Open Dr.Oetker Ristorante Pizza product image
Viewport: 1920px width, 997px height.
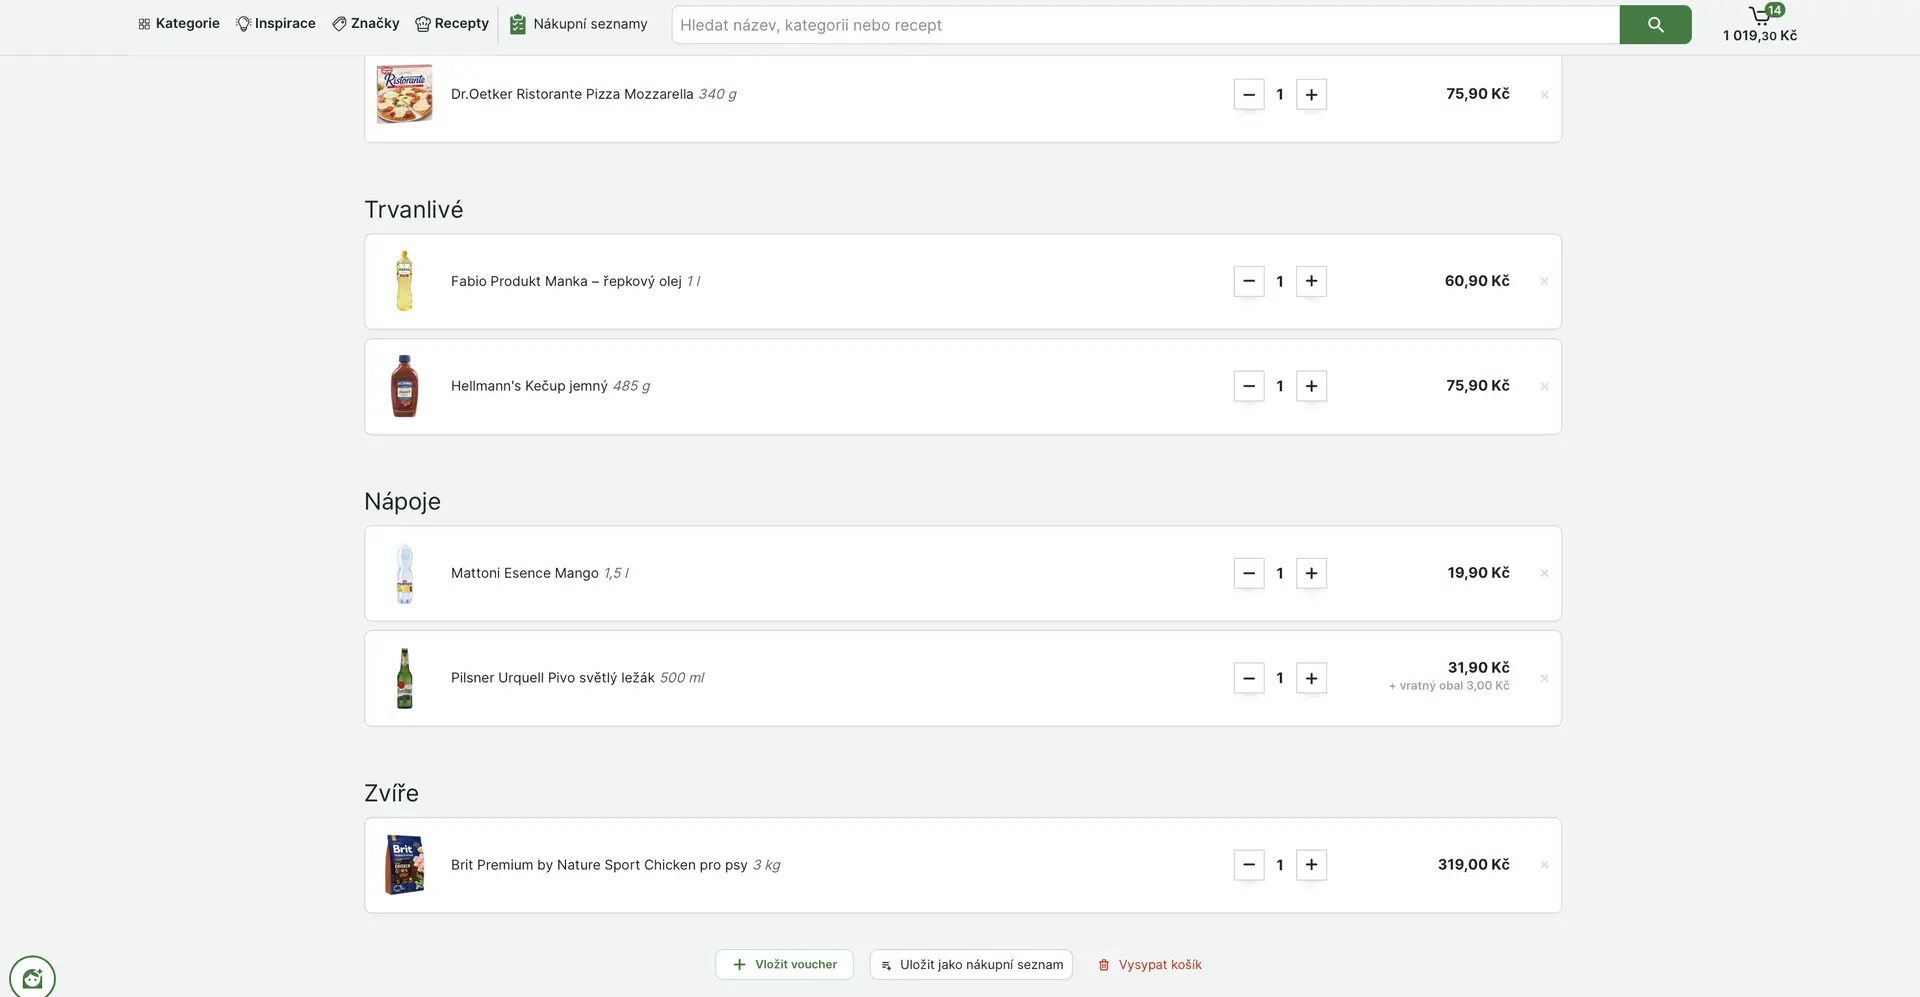405,94
